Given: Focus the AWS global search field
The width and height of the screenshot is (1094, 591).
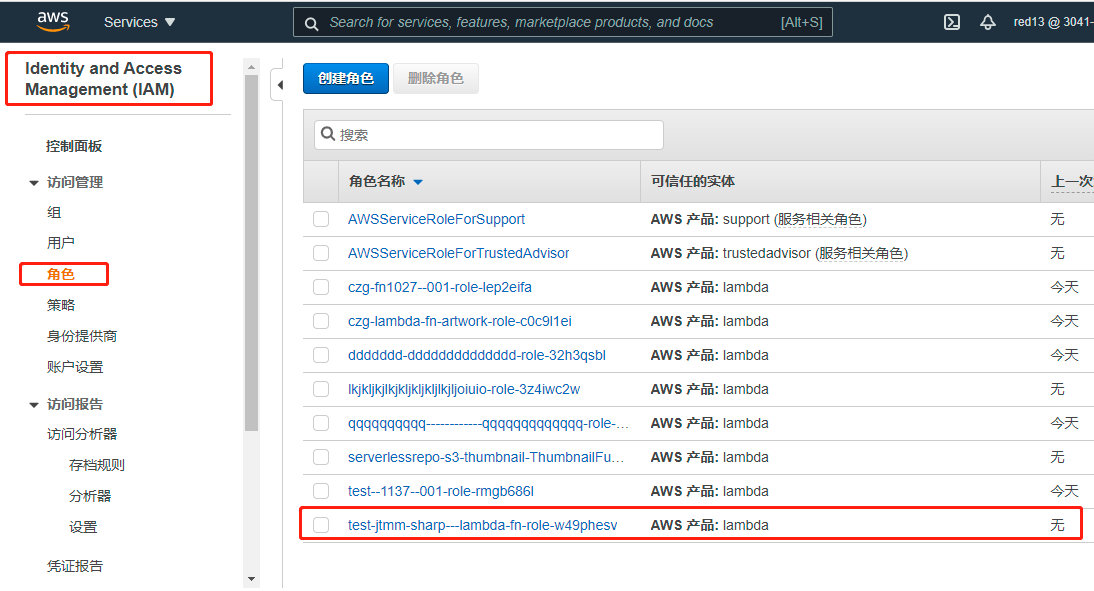Looking at the screenshot, I should (x=562, y=22).
